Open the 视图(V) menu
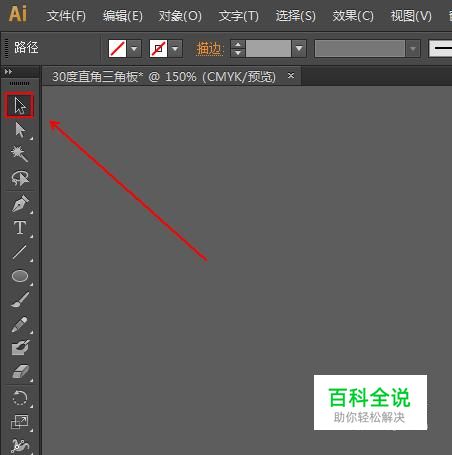The width and height of the screenshot is (452, 455). tap(411, 16)
